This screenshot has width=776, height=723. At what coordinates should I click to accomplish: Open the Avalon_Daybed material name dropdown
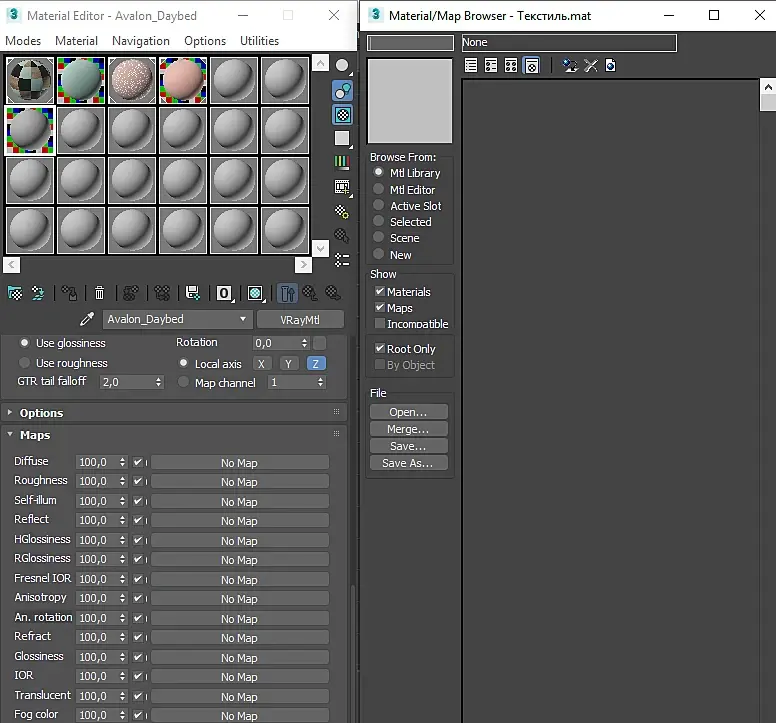coord(177,319)
